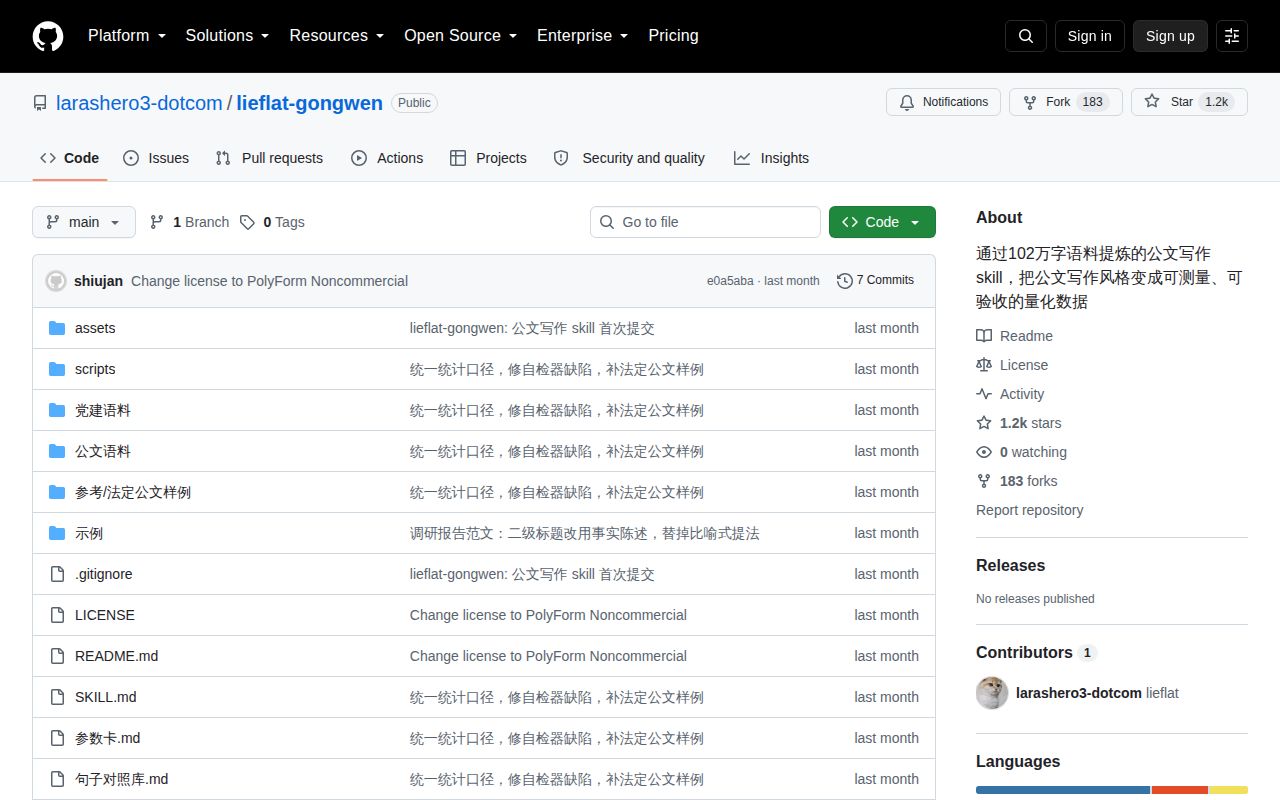The height and width of the screenshot is (800, 1280).
Task: Click the Pricing link in header
Action: pyautogui.click(x=673, y=36)
